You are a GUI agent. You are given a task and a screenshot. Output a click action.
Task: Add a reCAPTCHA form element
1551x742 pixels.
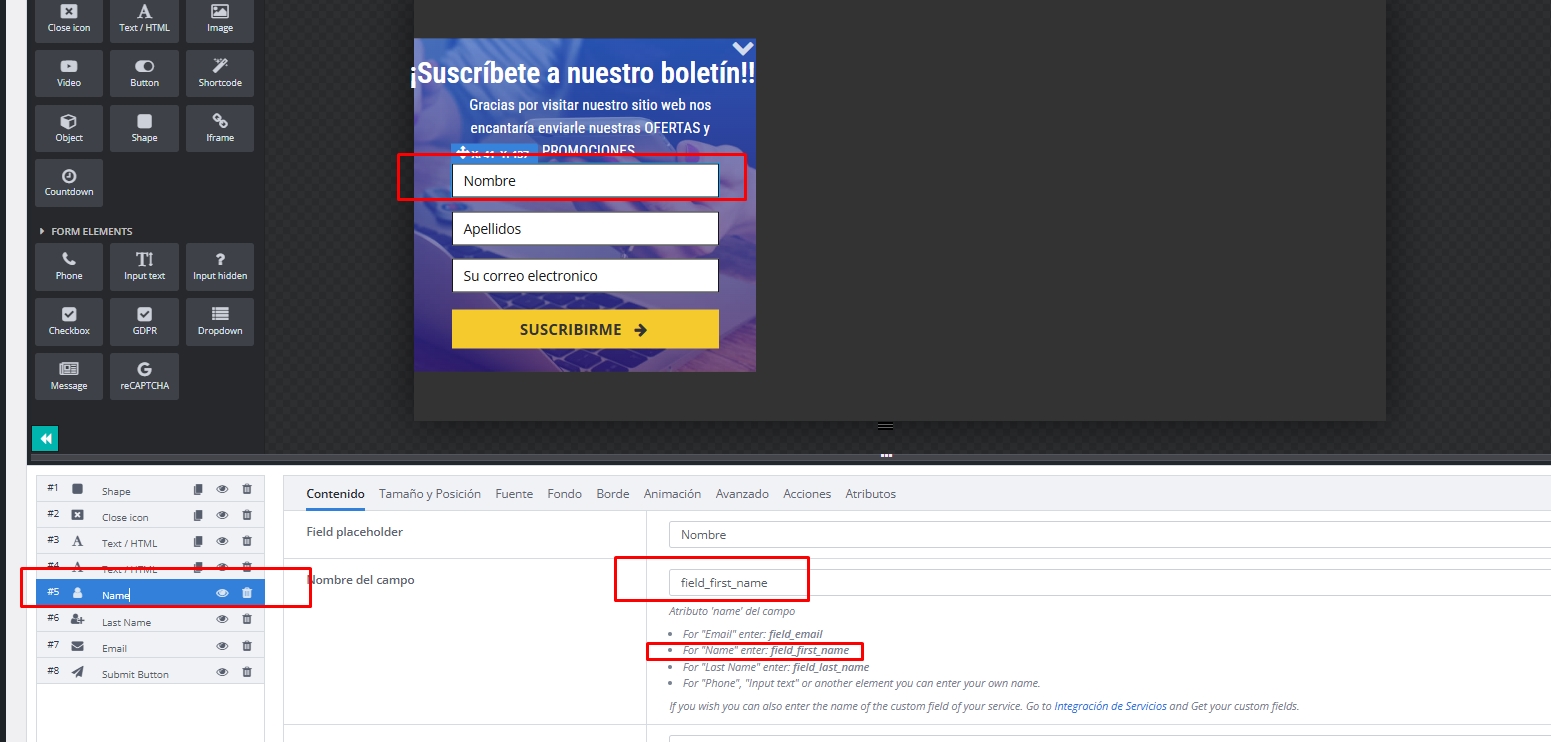(x=144, y=376)
